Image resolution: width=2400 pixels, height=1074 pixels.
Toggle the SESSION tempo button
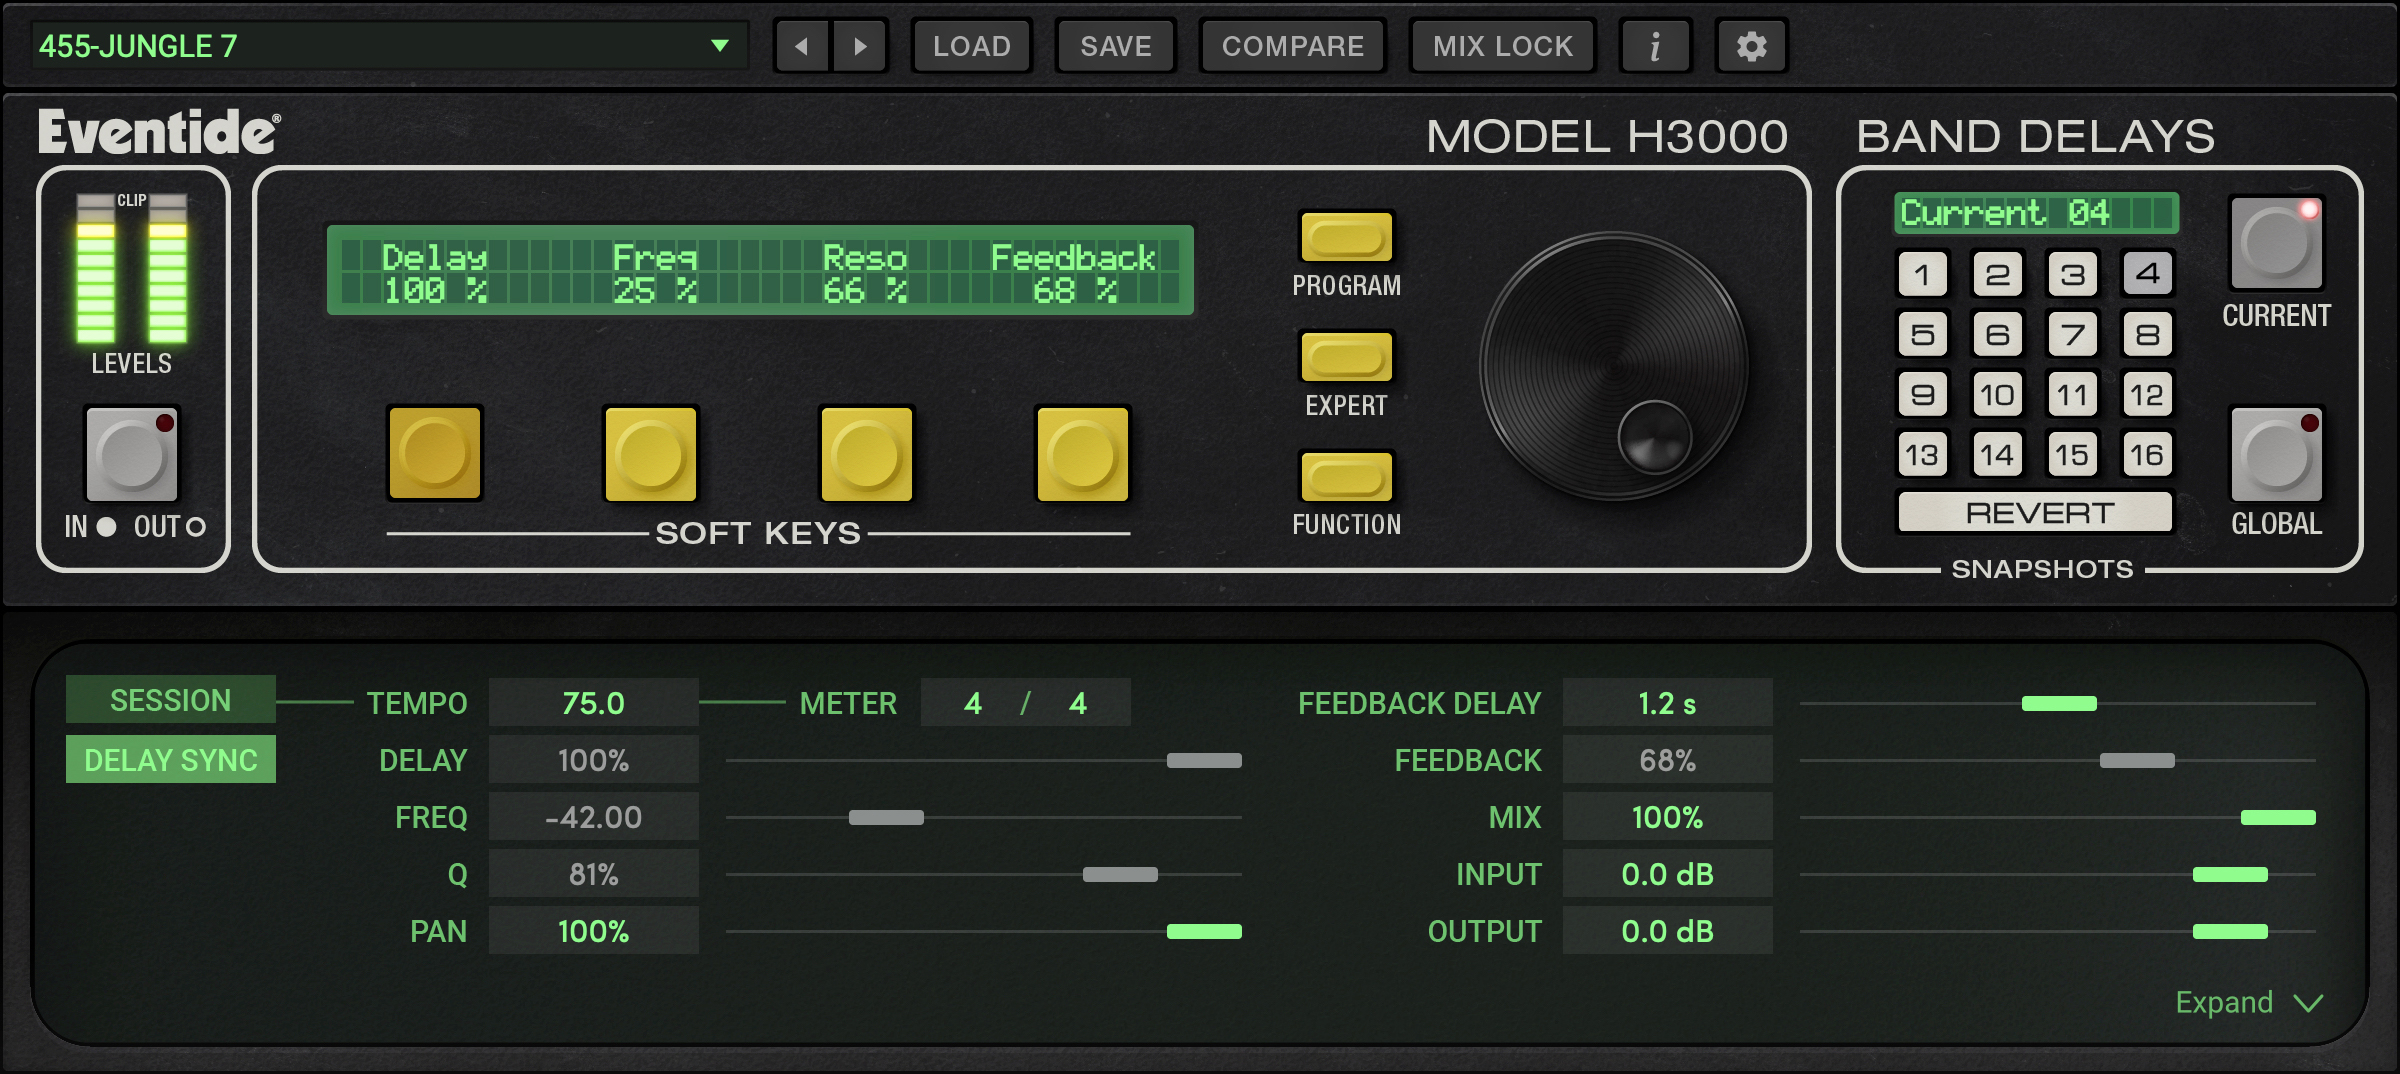[x=171, y=700]
